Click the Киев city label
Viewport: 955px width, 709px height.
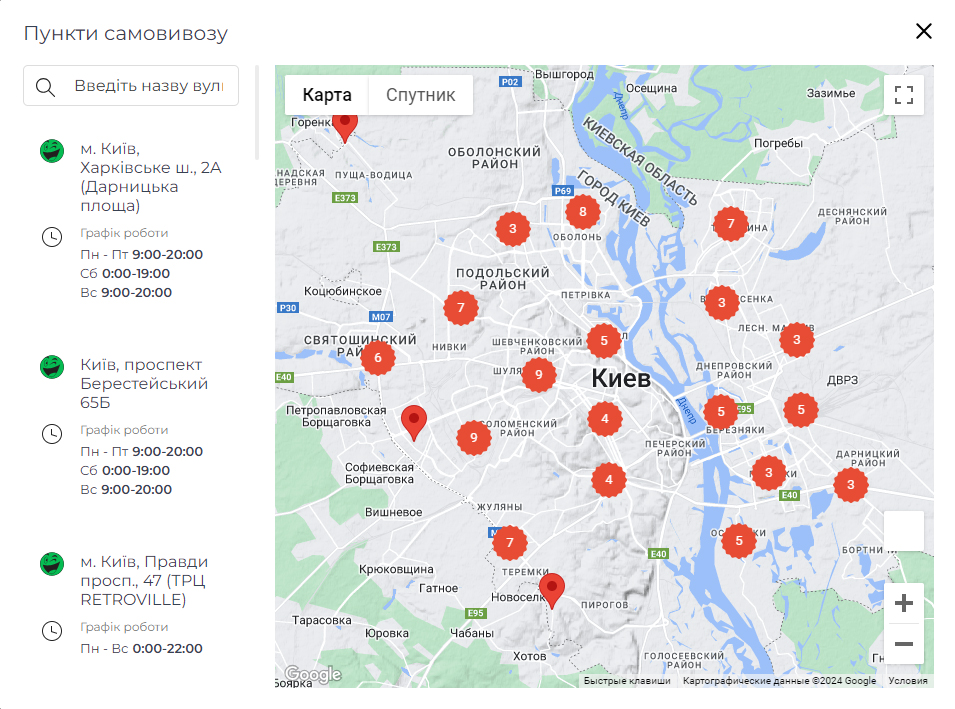(621, 378)
